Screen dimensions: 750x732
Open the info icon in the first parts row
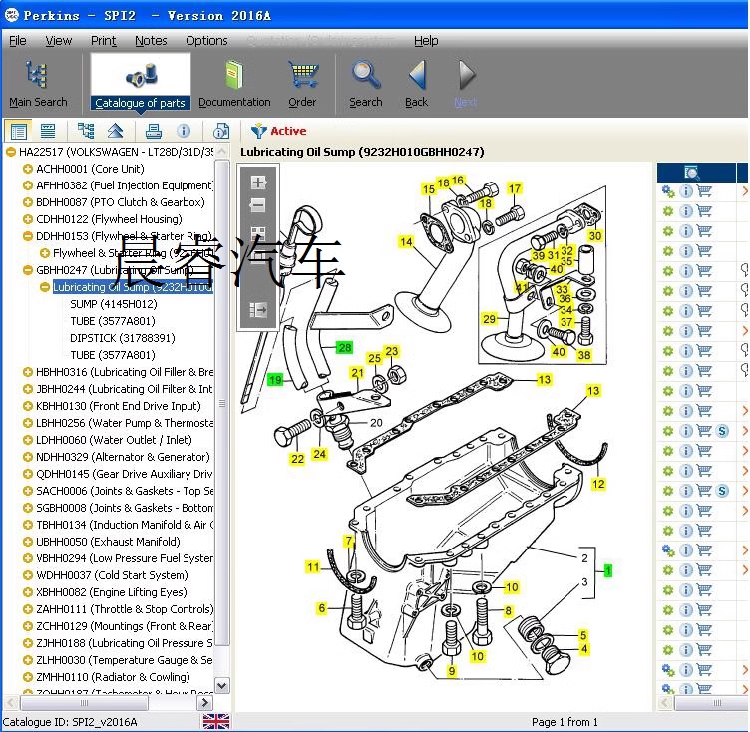[685, 191]
